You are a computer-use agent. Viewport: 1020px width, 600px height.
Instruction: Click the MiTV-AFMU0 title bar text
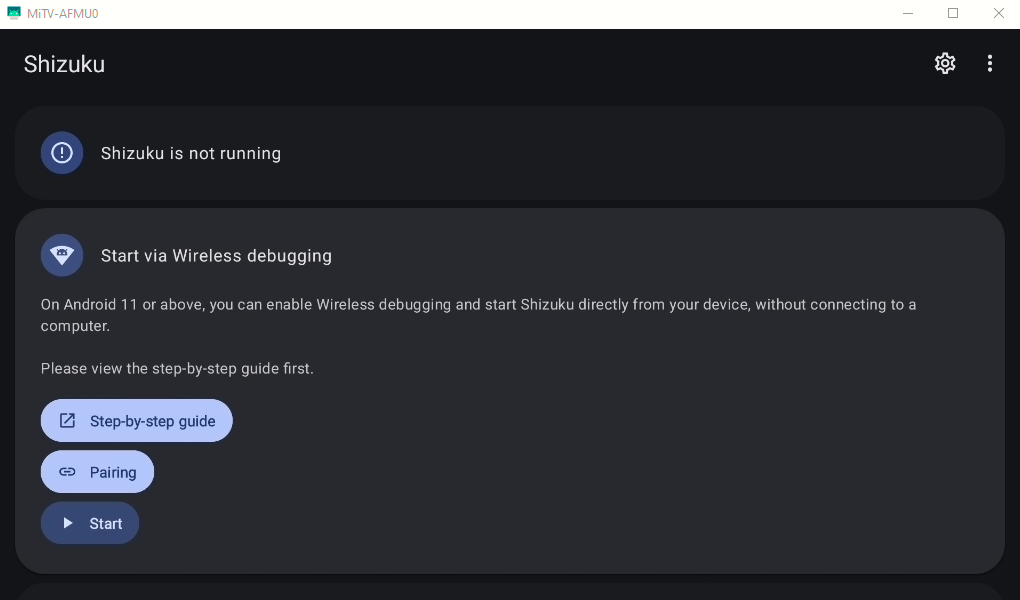tap(62, 14)
